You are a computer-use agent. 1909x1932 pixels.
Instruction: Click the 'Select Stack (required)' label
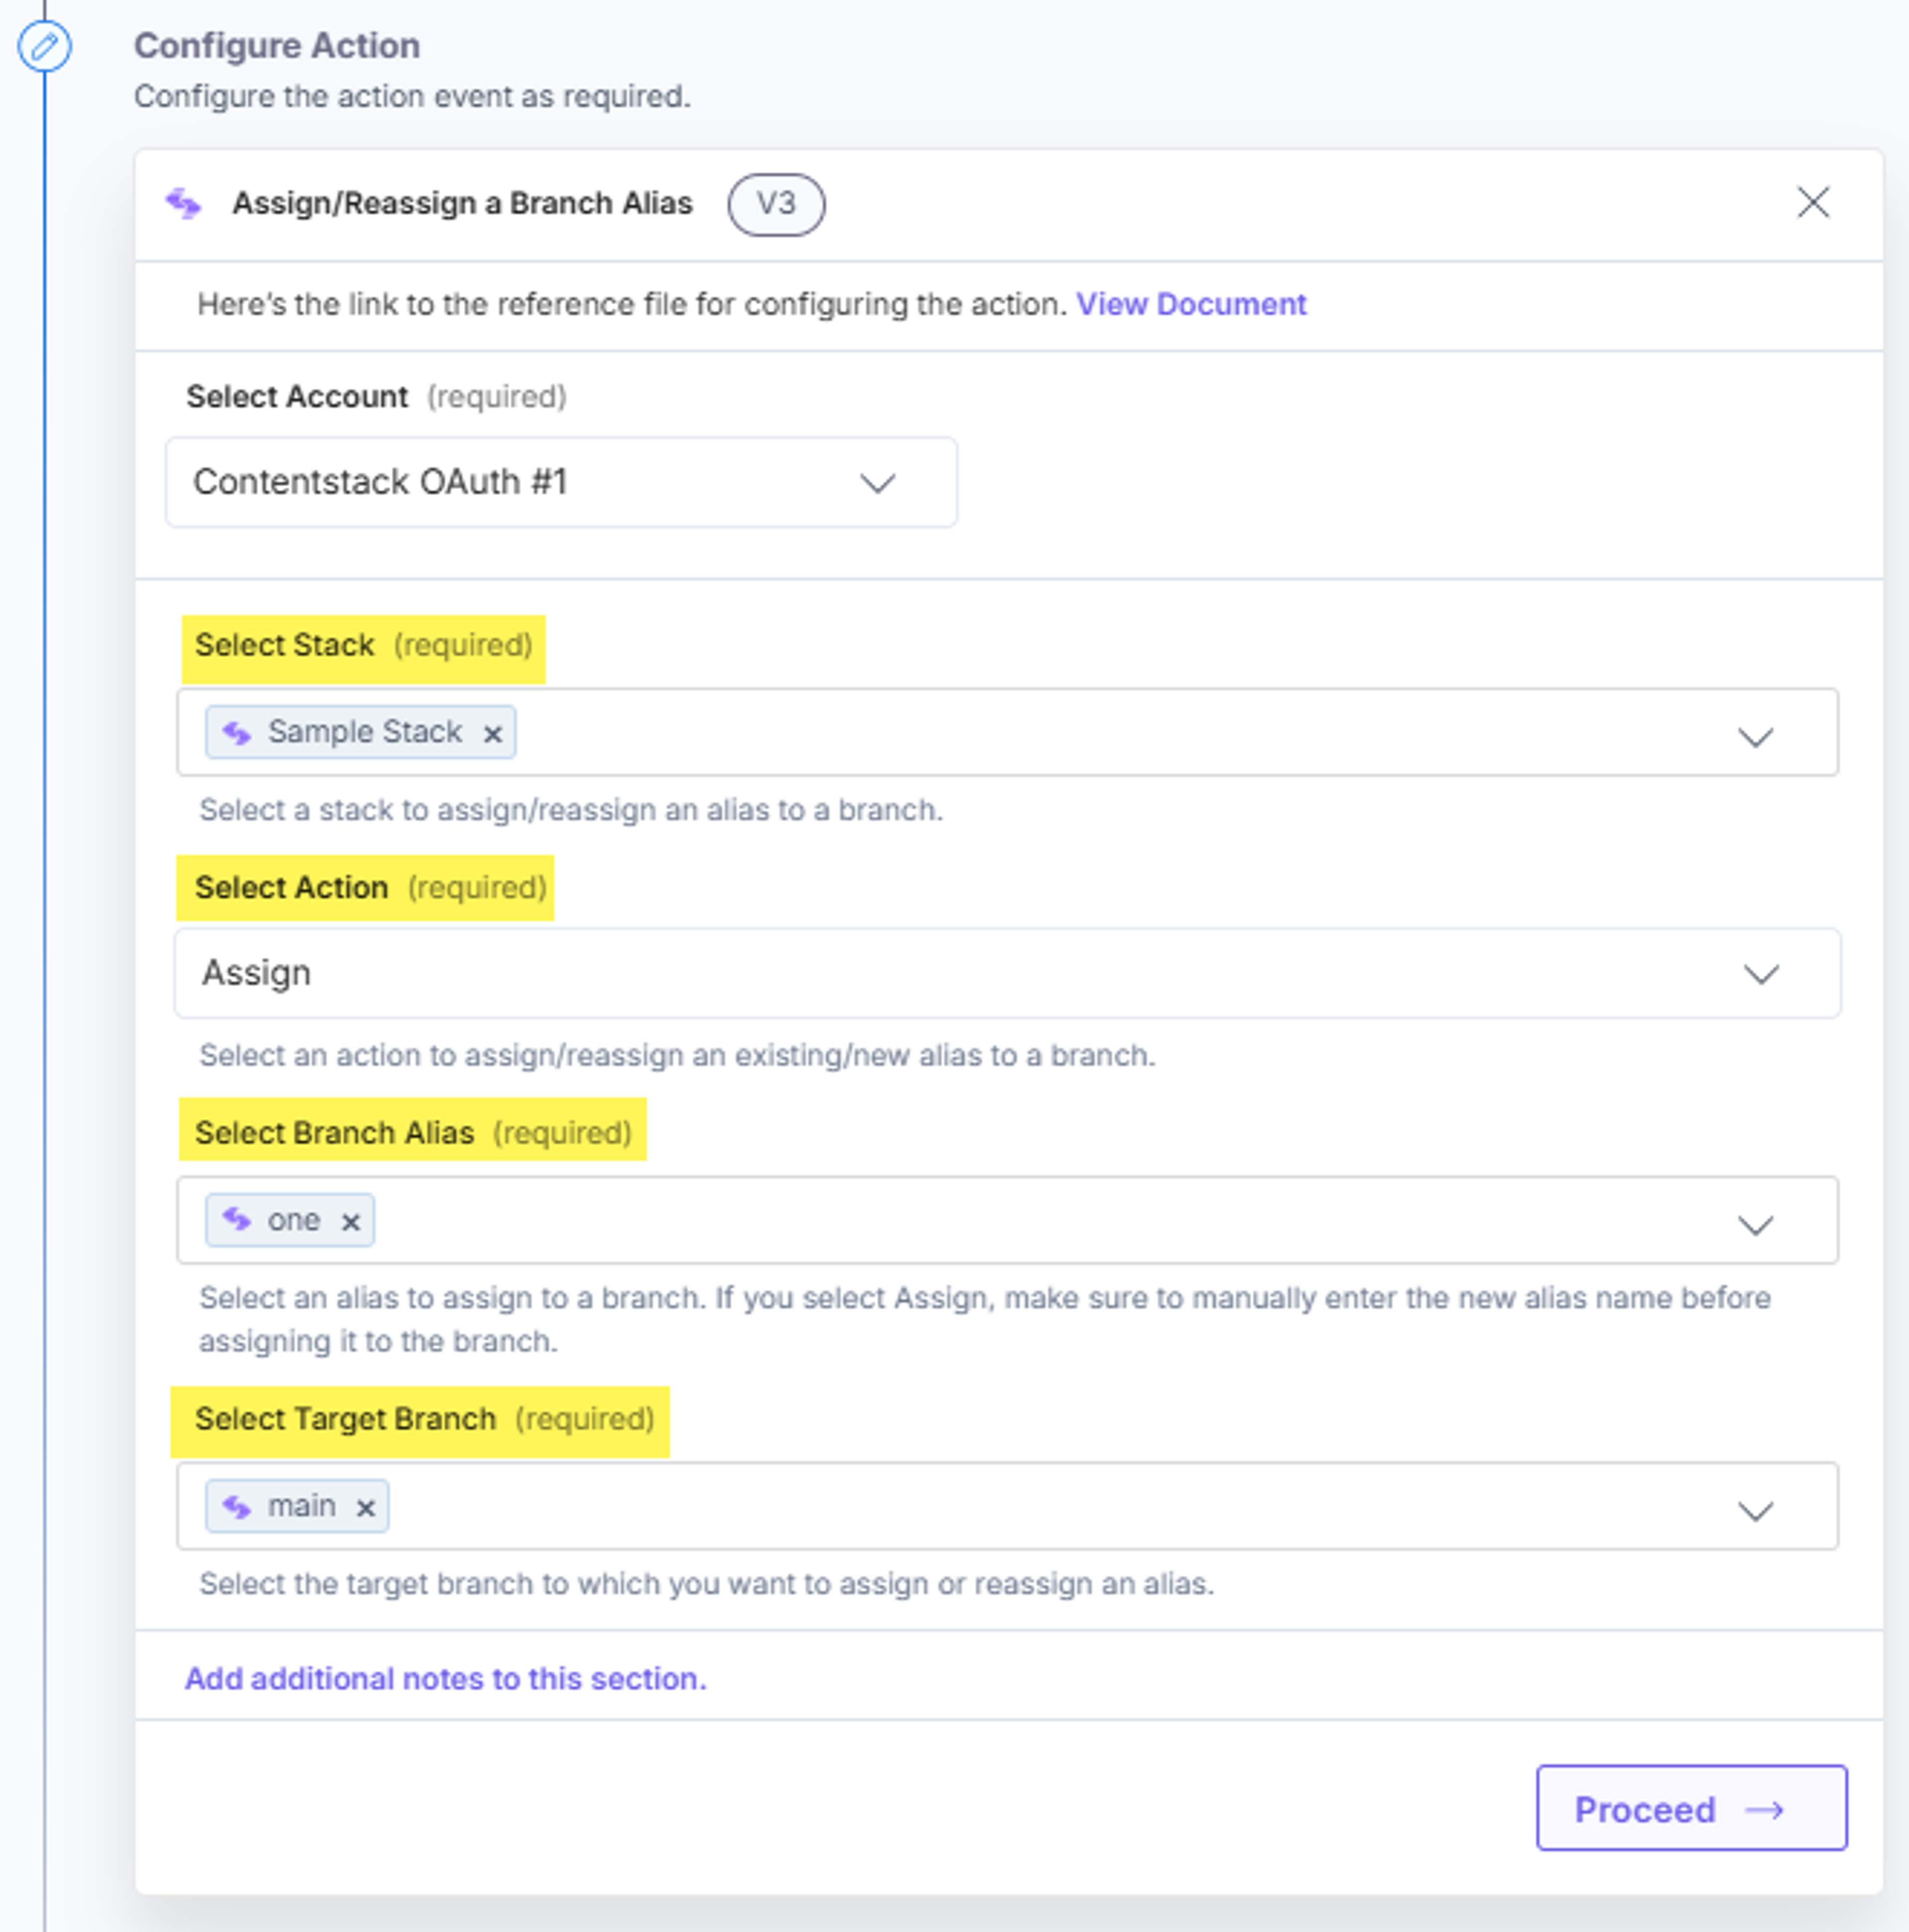click(x=364, y=646)
